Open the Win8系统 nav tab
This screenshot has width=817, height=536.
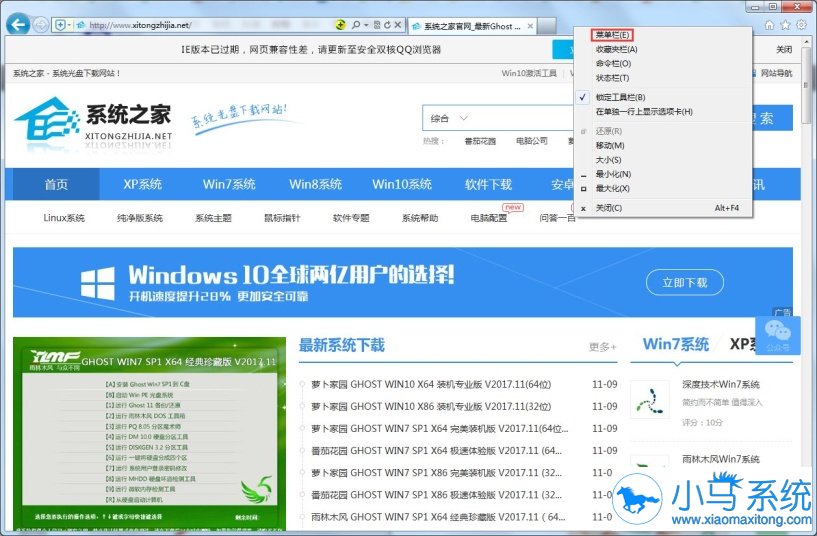315,184
